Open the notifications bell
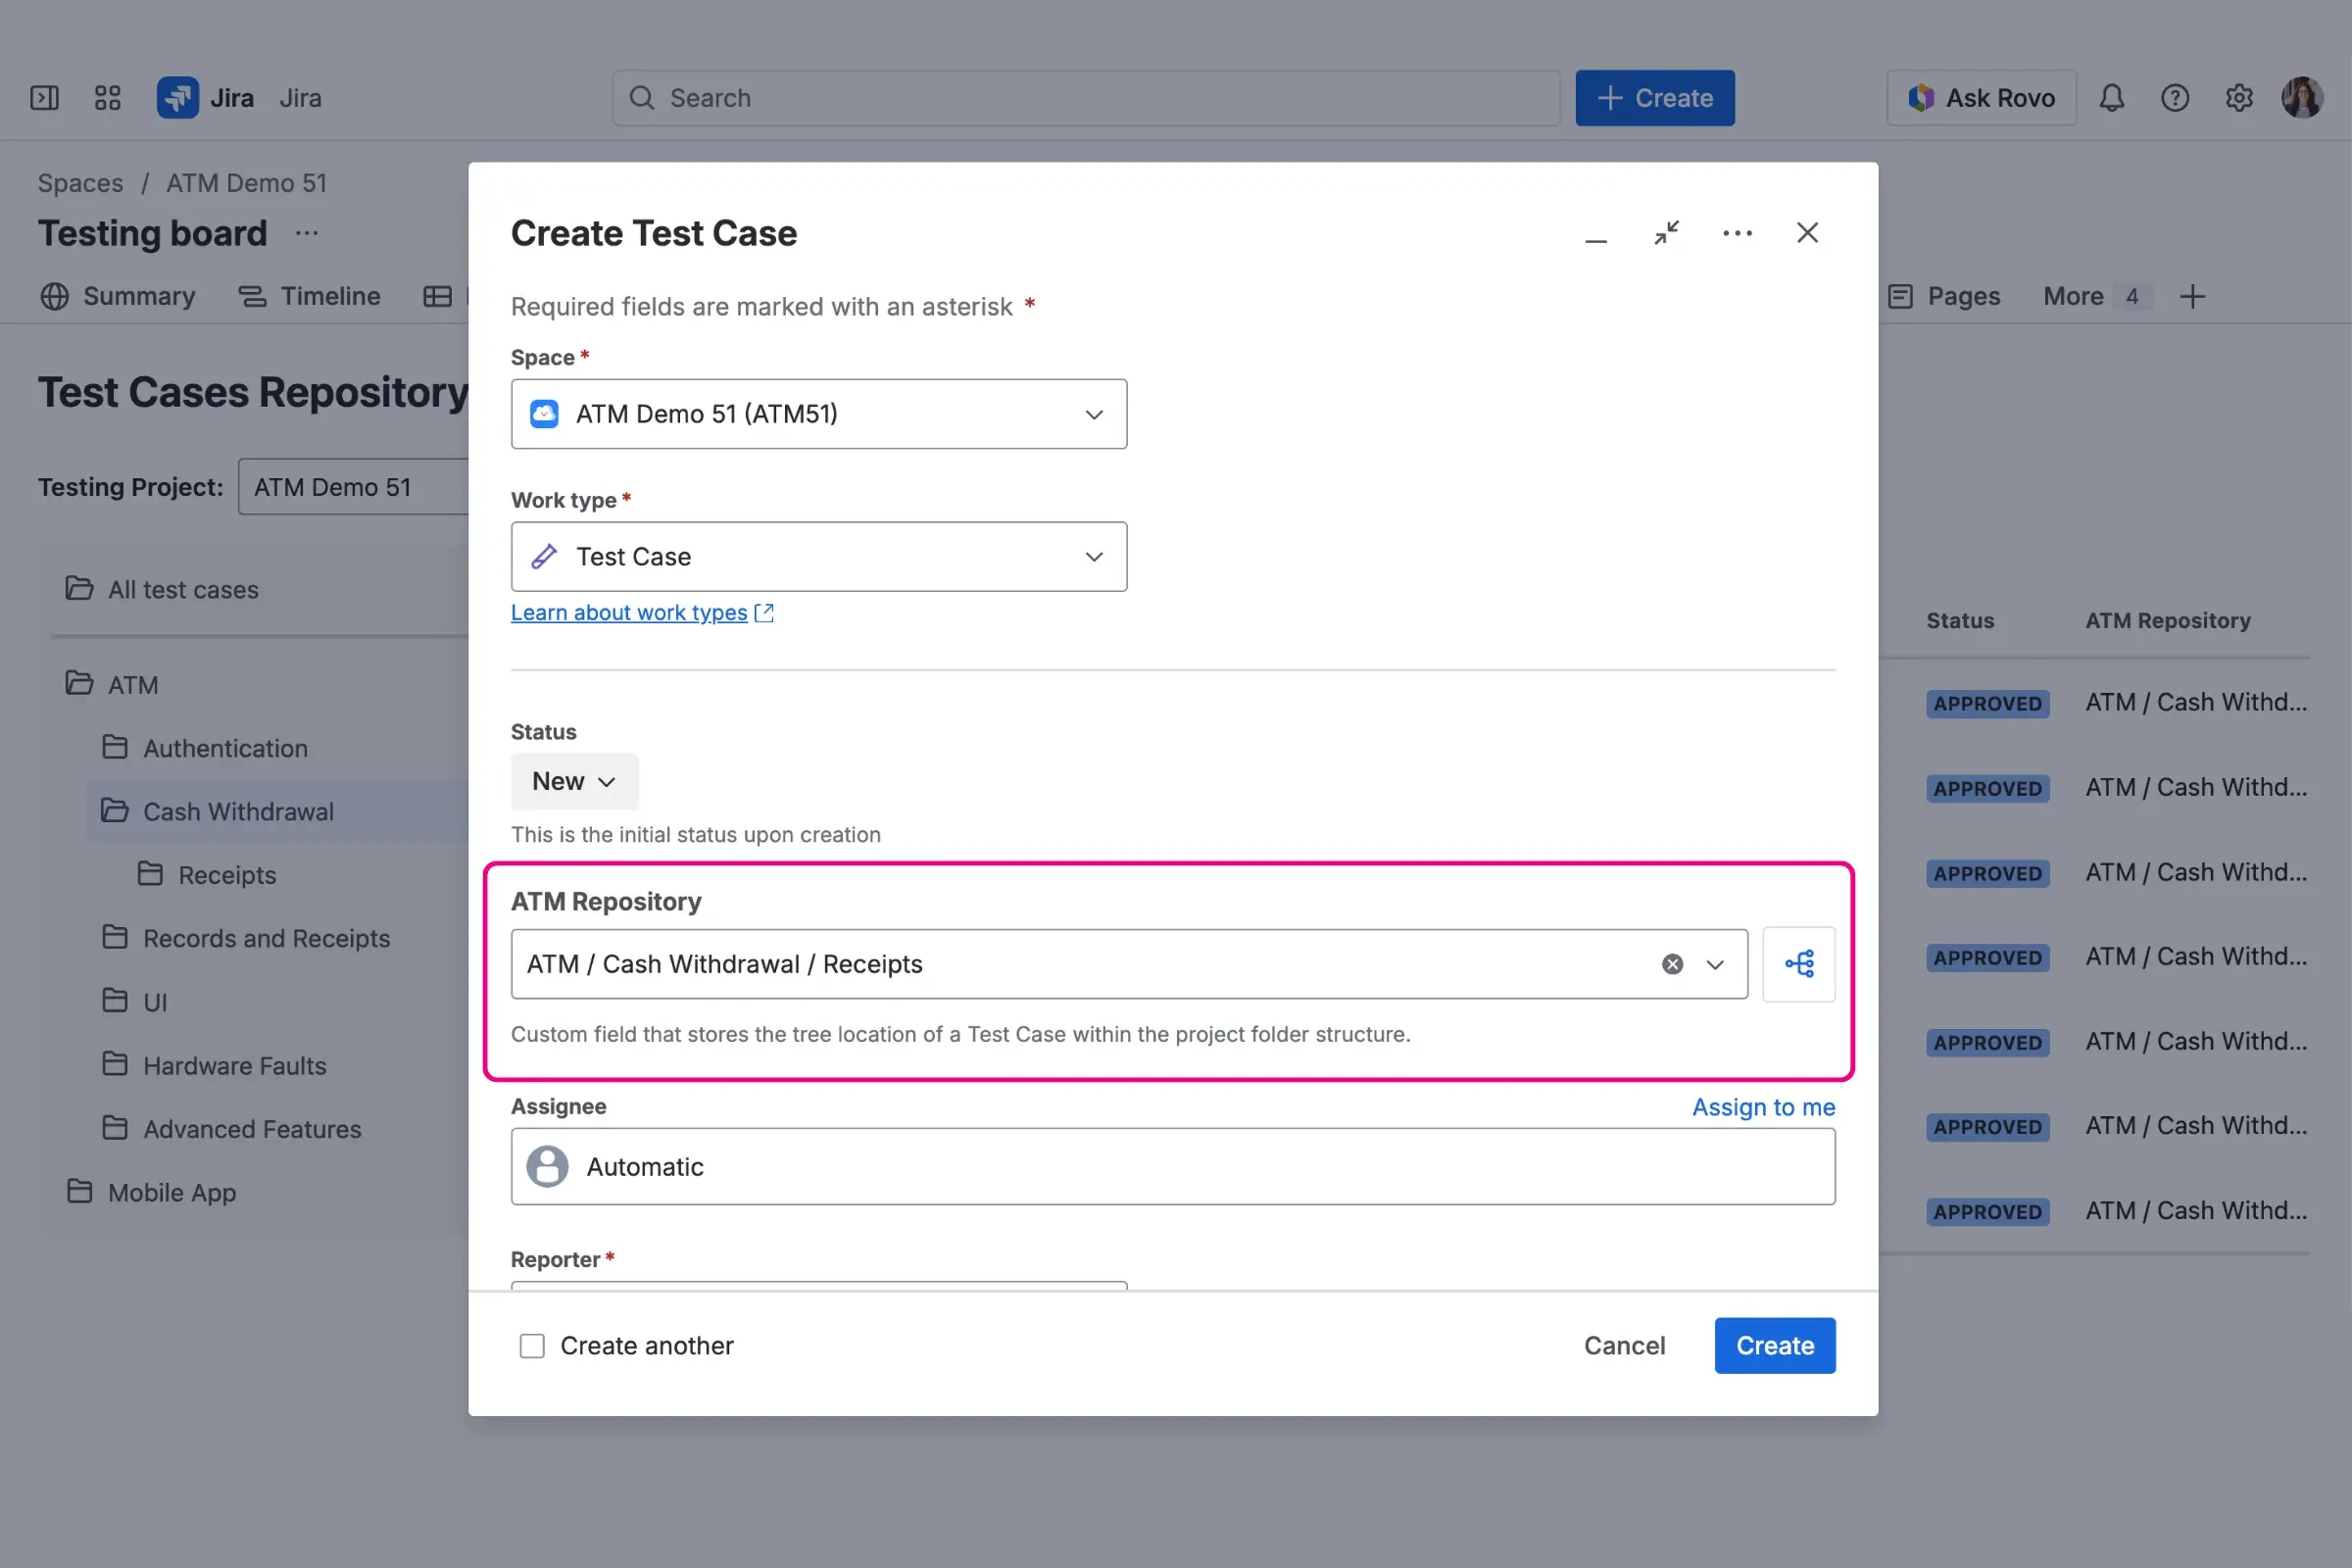This screenshot has width=2352, height=1568. pyautogui.click(x=2112, y=97)
